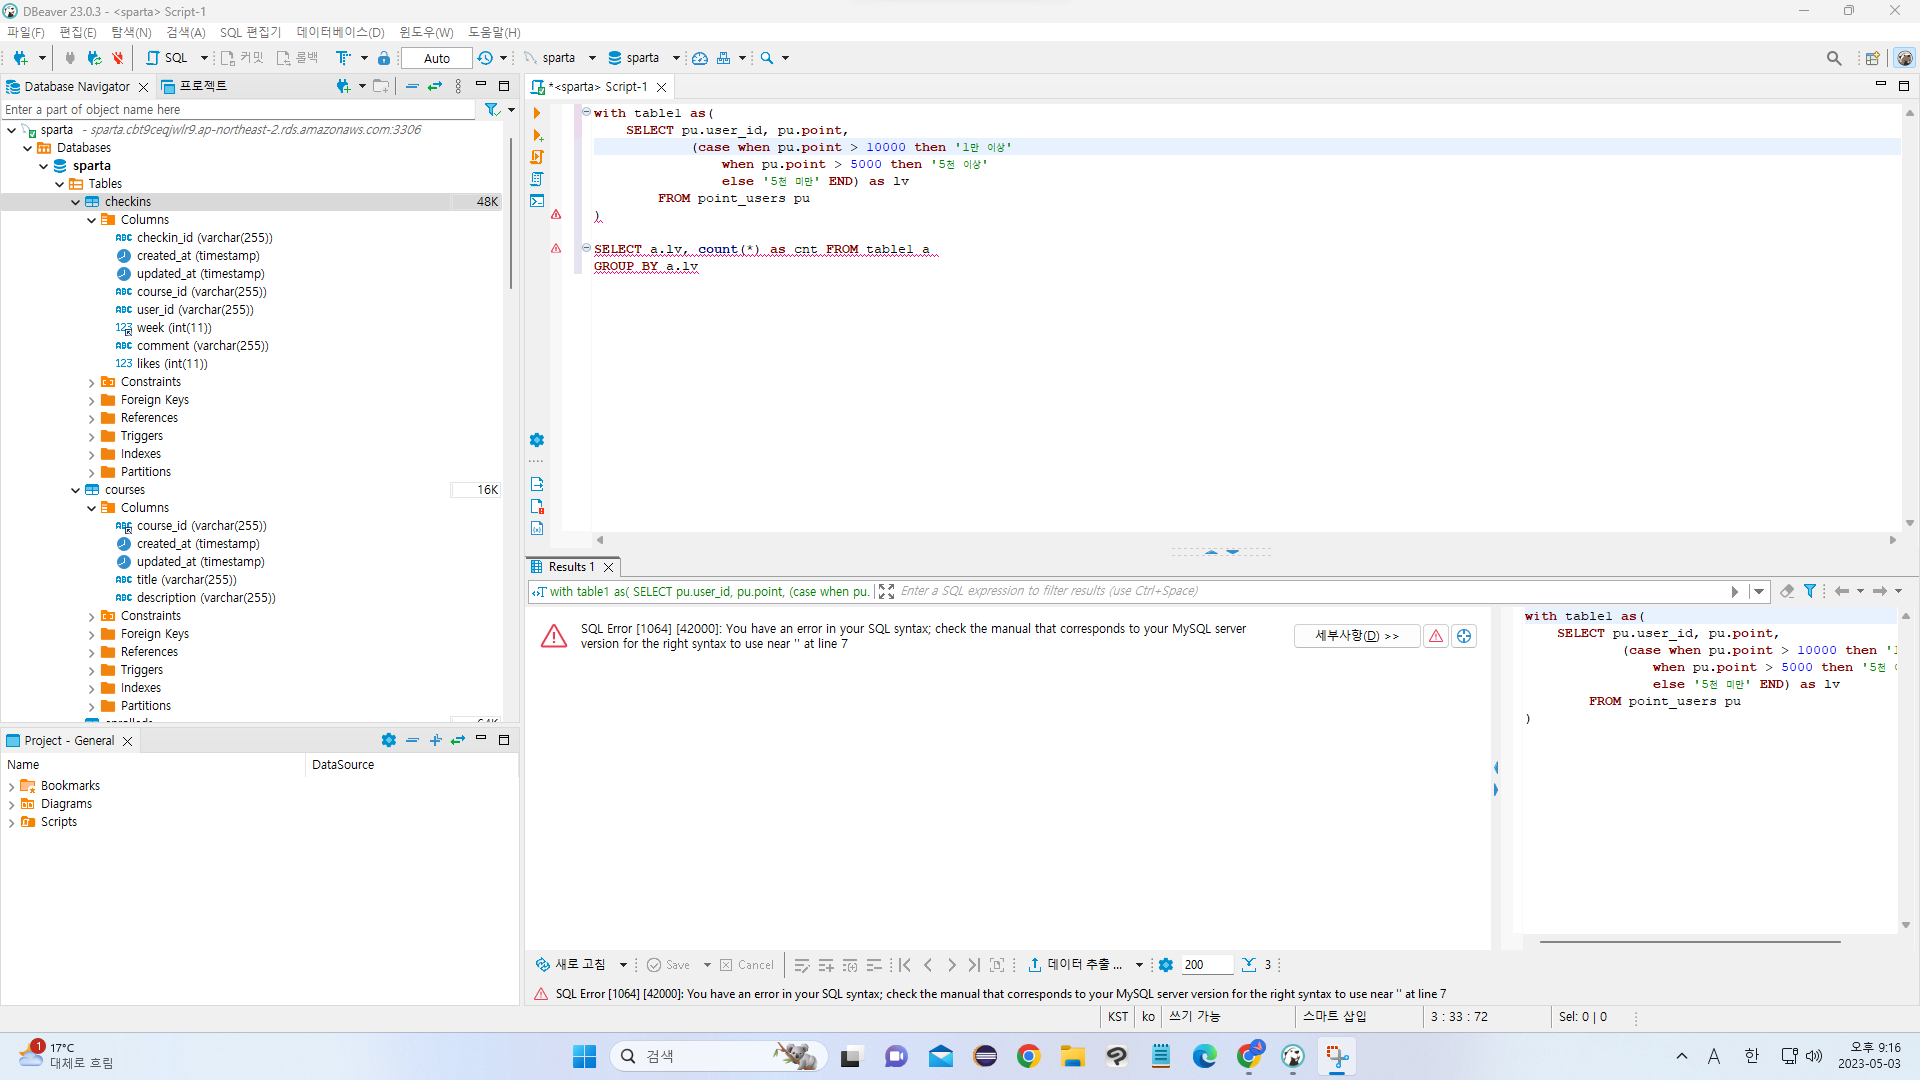Expand Indexes folder under courses
Image resolution: width=1920 pixels, height=1080 pixels.
(92, 688)
